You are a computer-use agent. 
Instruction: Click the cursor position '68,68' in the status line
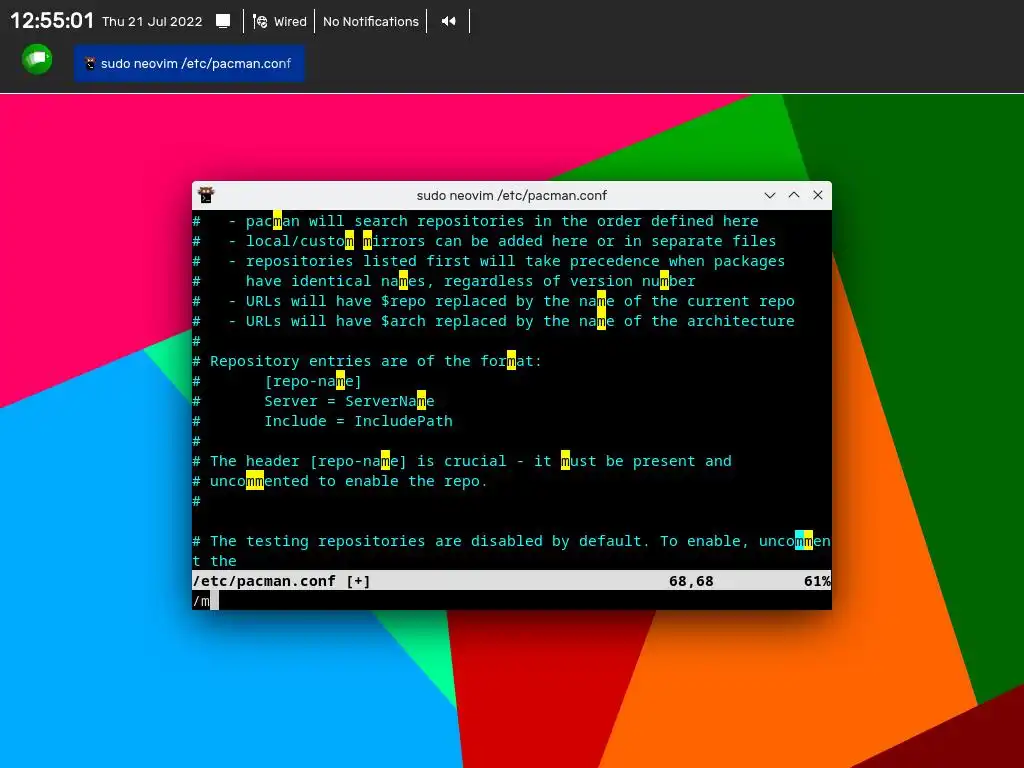[x=691, y=581]
